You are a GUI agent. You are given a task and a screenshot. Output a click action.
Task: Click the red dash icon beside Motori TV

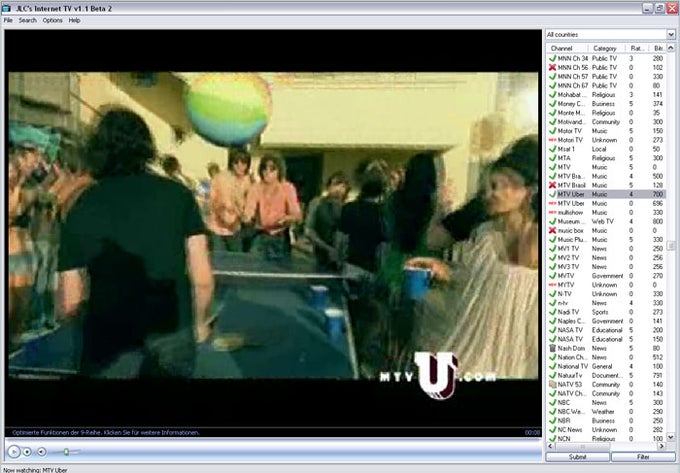(552, 140)
